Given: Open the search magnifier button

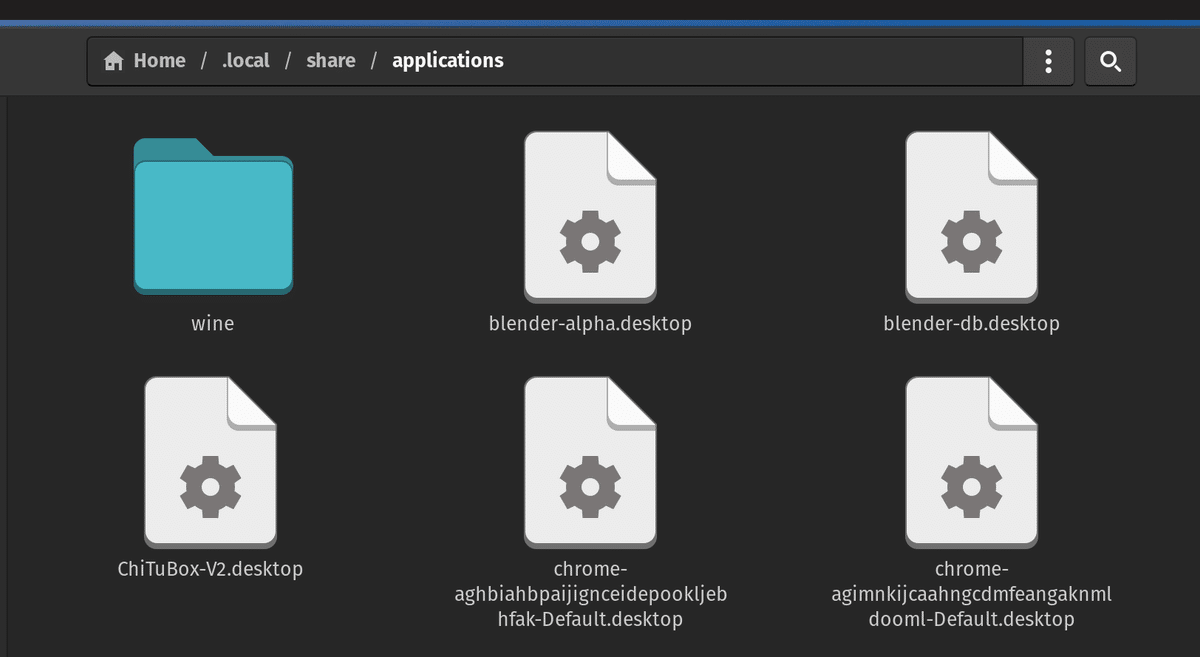Looking at the screenshot, I should point(1110,61).
